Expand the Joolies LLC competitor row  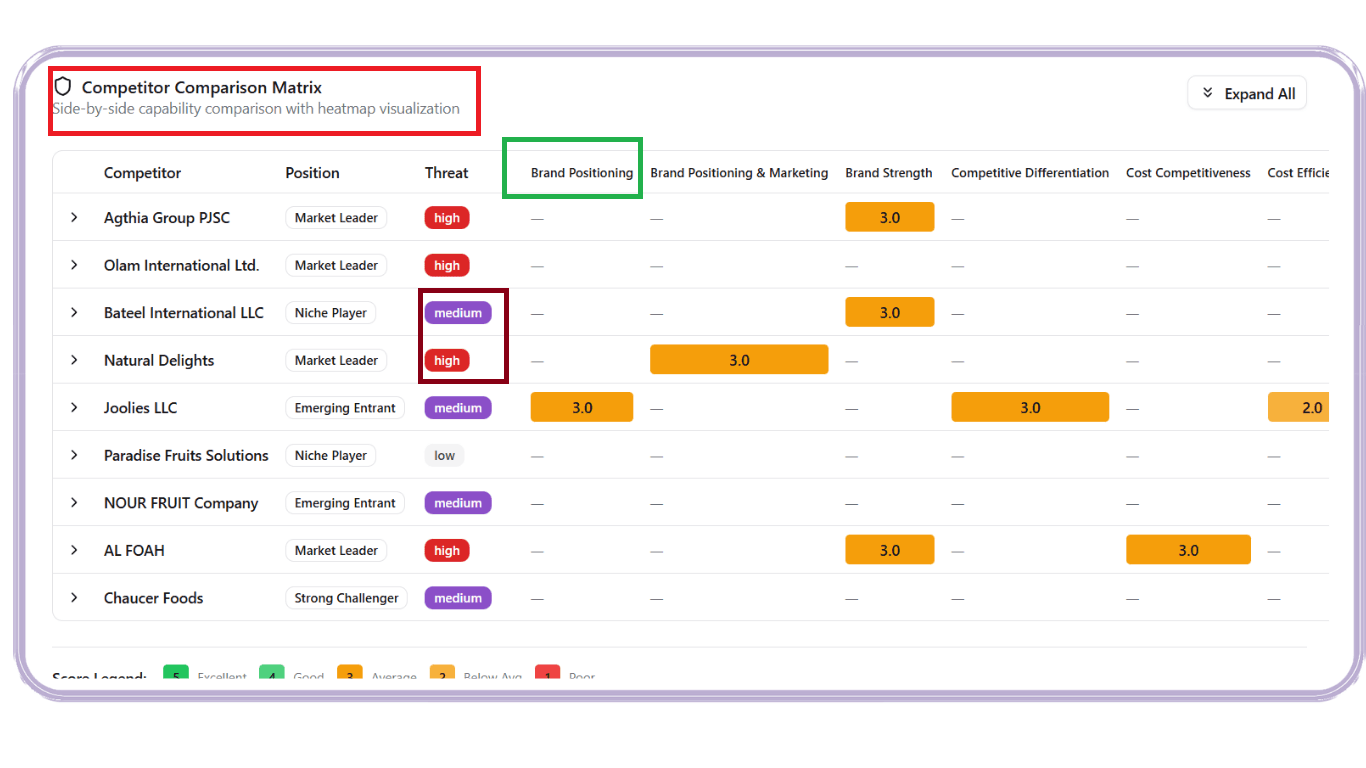74,408
